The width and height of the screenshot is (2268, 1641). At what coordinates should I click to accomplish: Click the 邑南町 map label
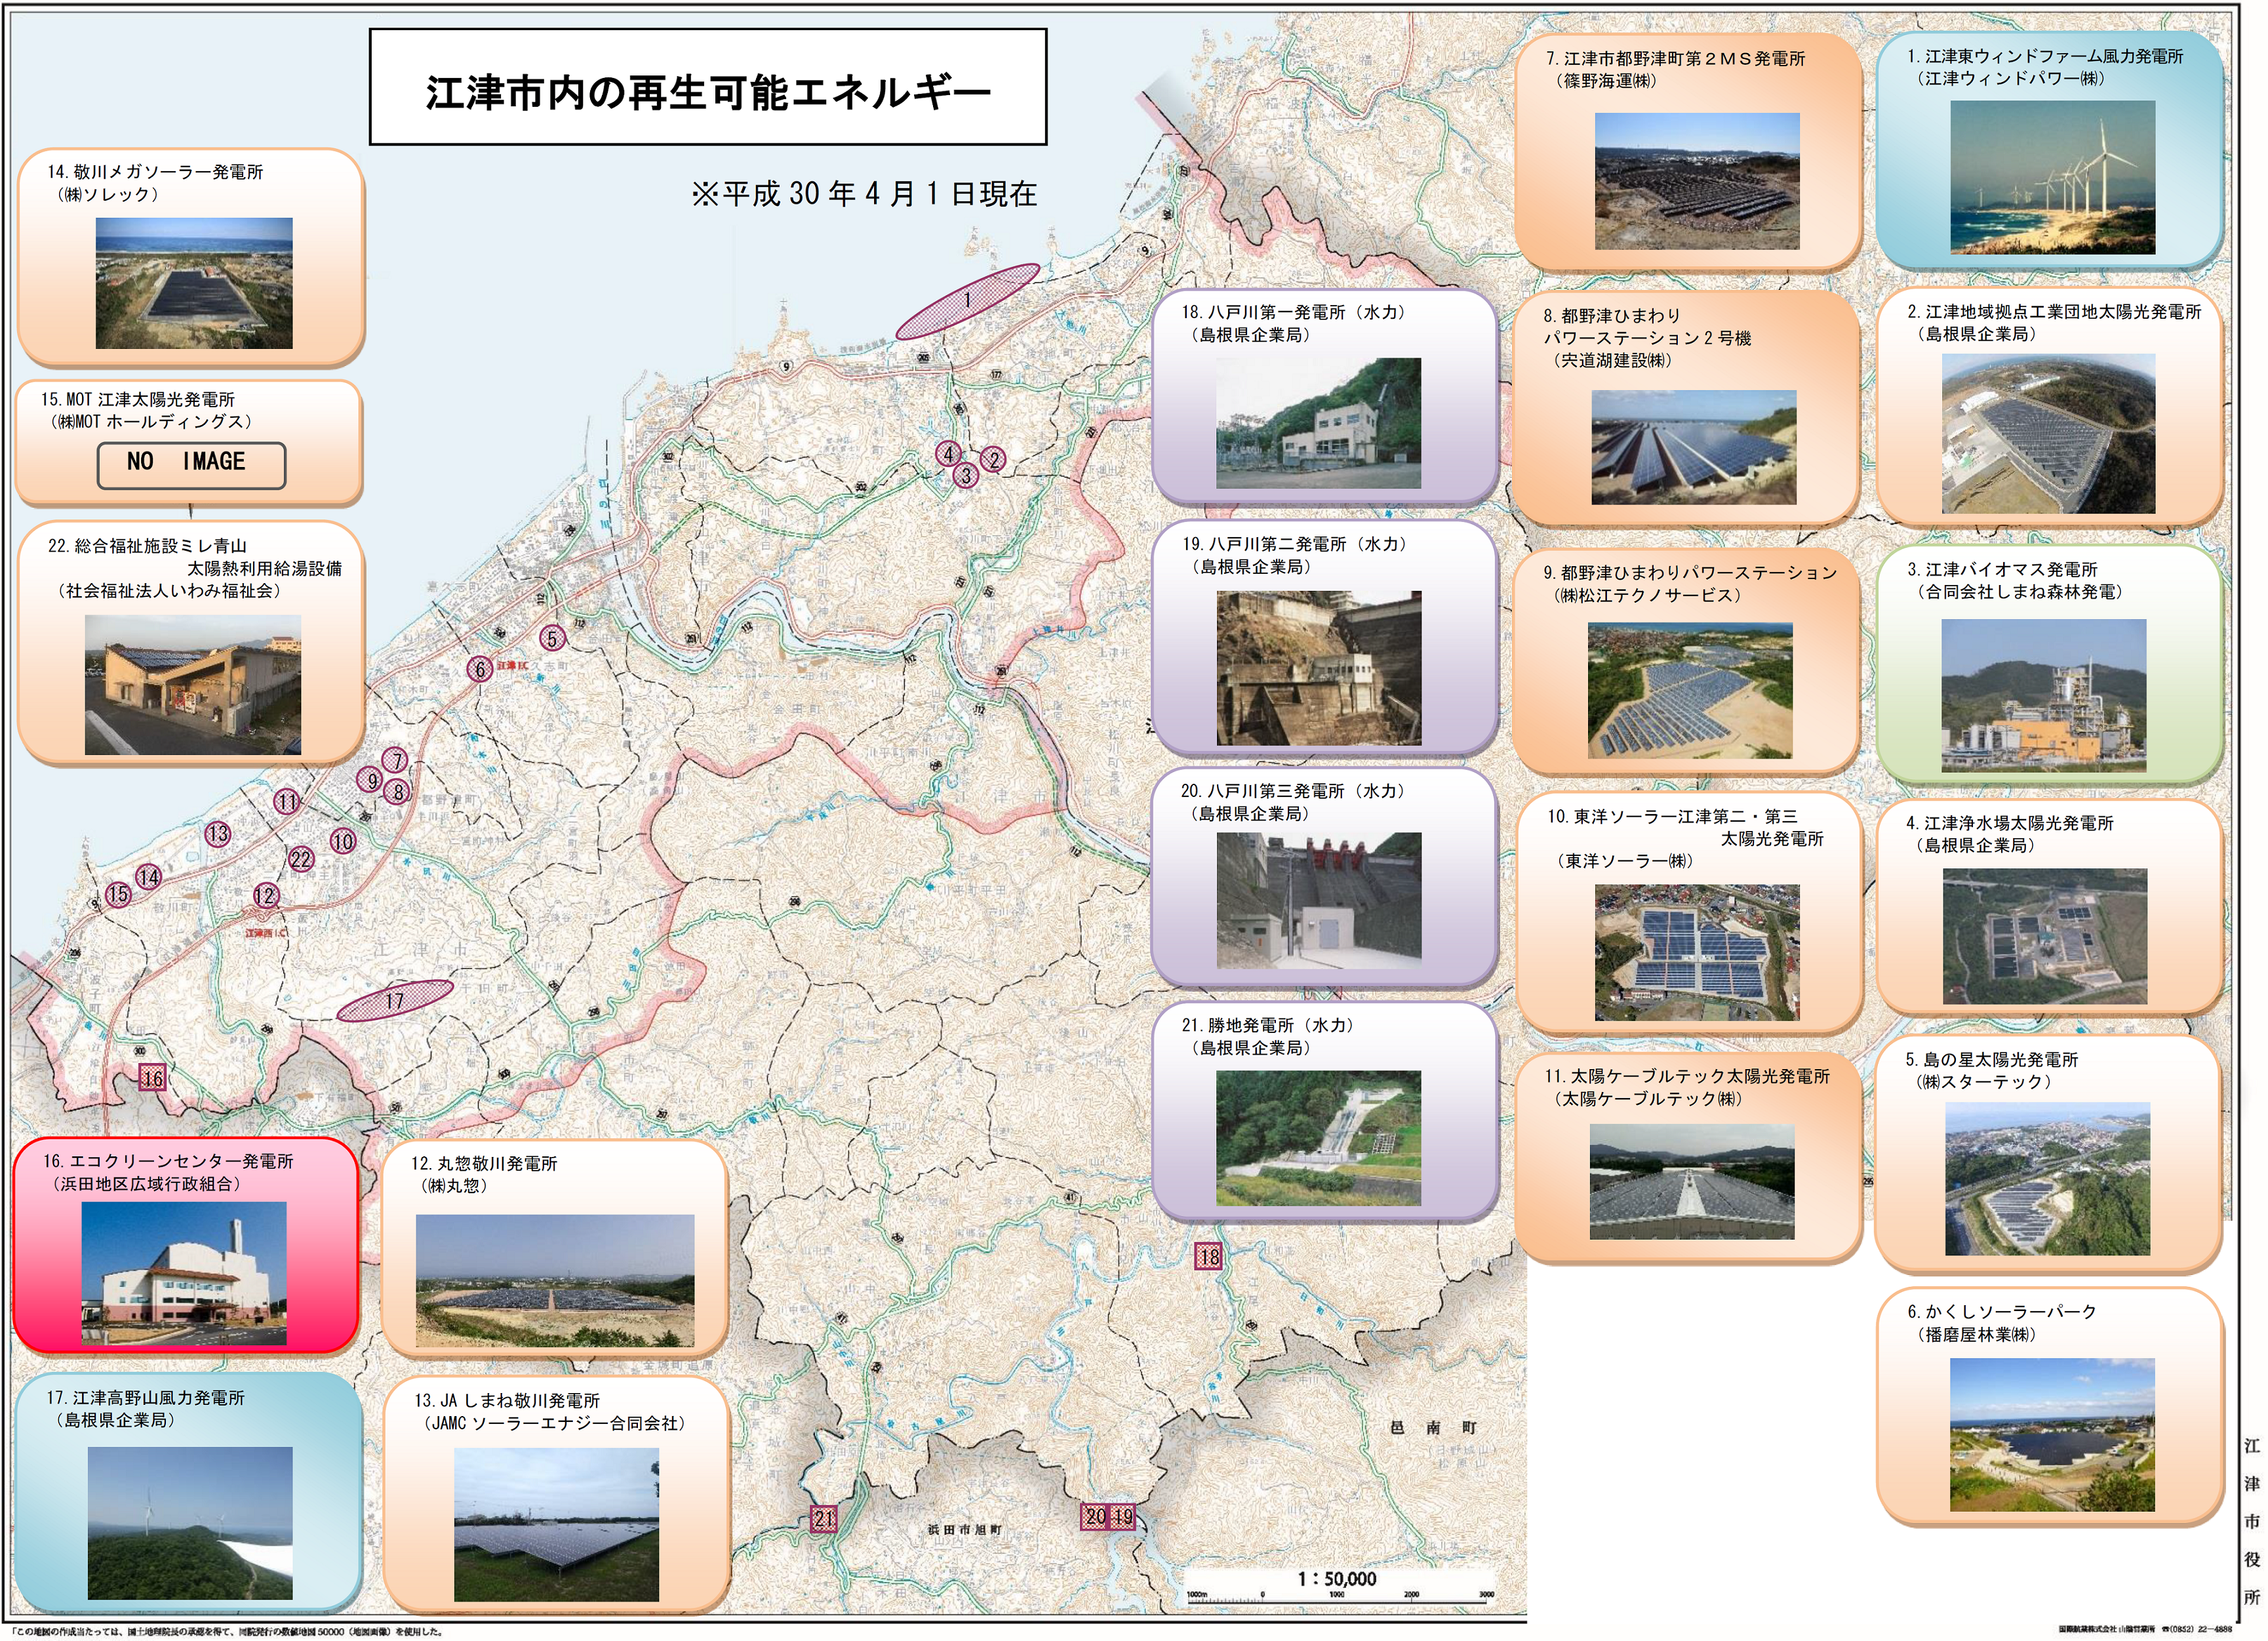tap(1434, 1427)
